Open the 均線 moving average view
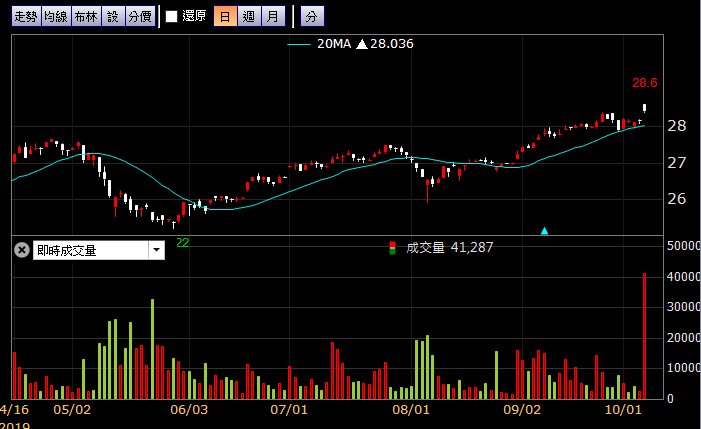Image resolution: width=701 pixels, height=429 pixels. pyautogui.click(x=56, y=17)
